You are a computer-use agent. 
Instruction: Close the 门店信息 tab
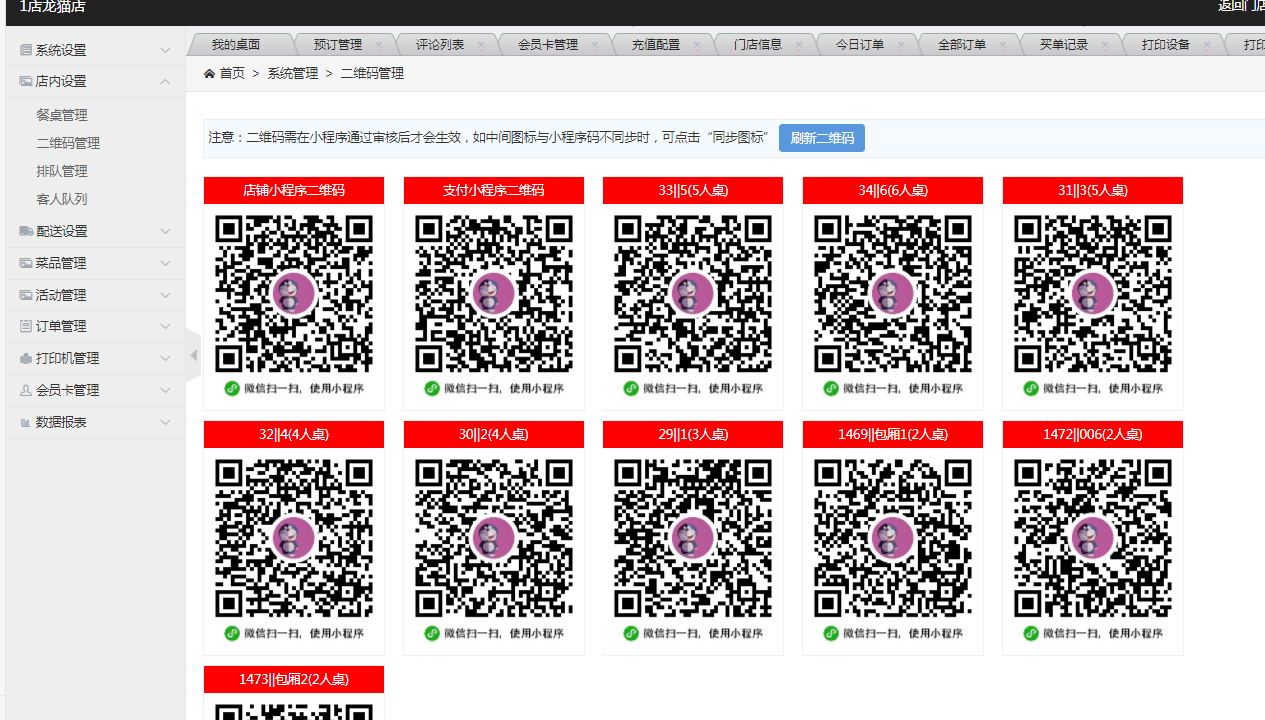click(x=799, y=45)
